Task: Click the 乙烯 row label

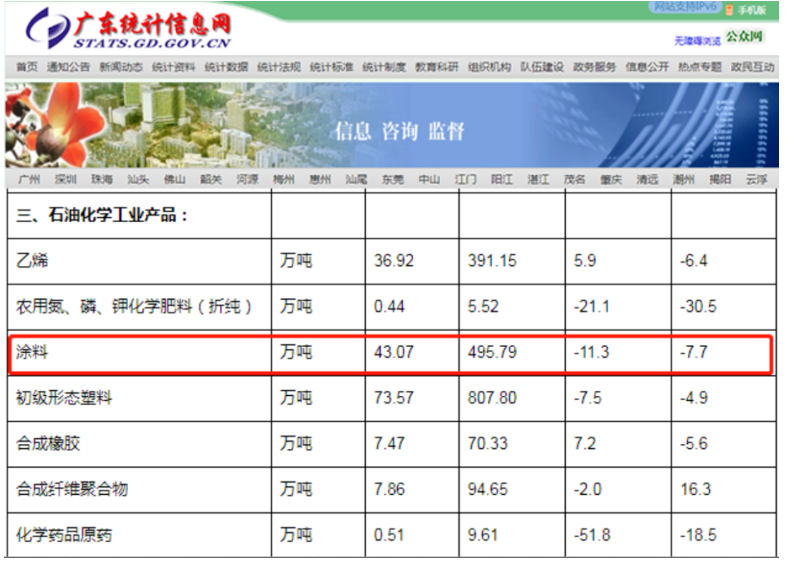Action: tap(32, 261)
